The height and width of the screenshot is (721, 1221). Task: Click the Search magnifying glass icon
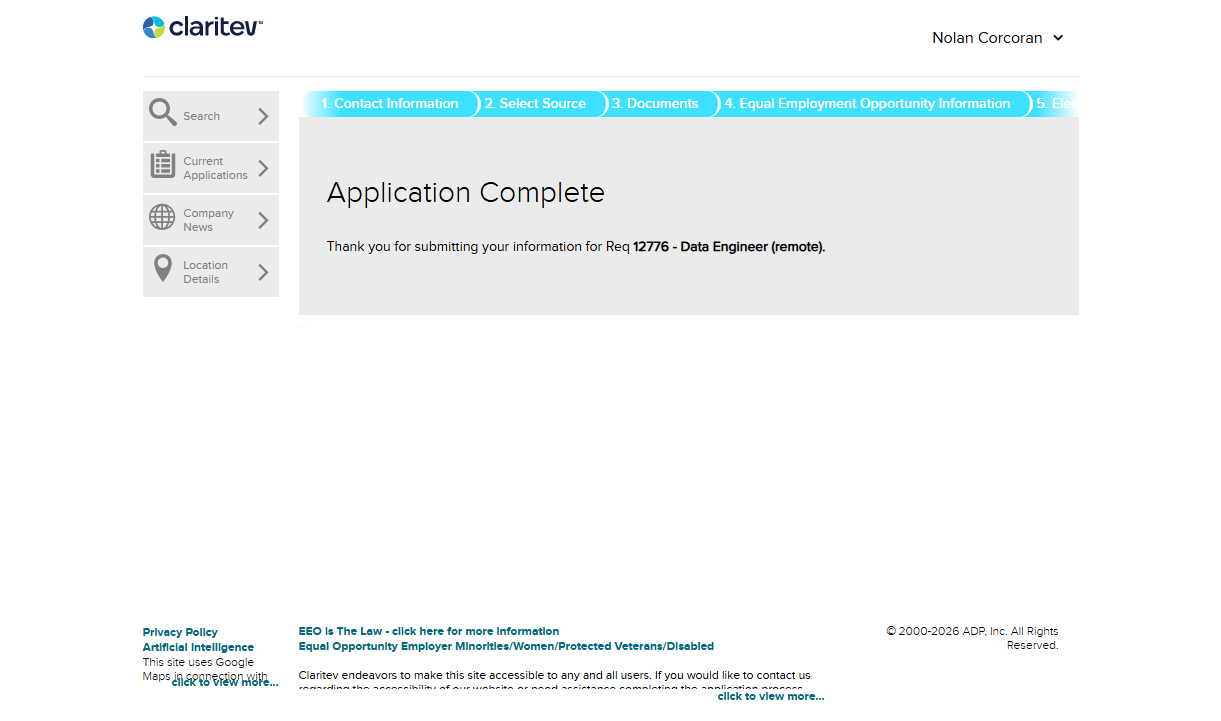coord(163,112)
